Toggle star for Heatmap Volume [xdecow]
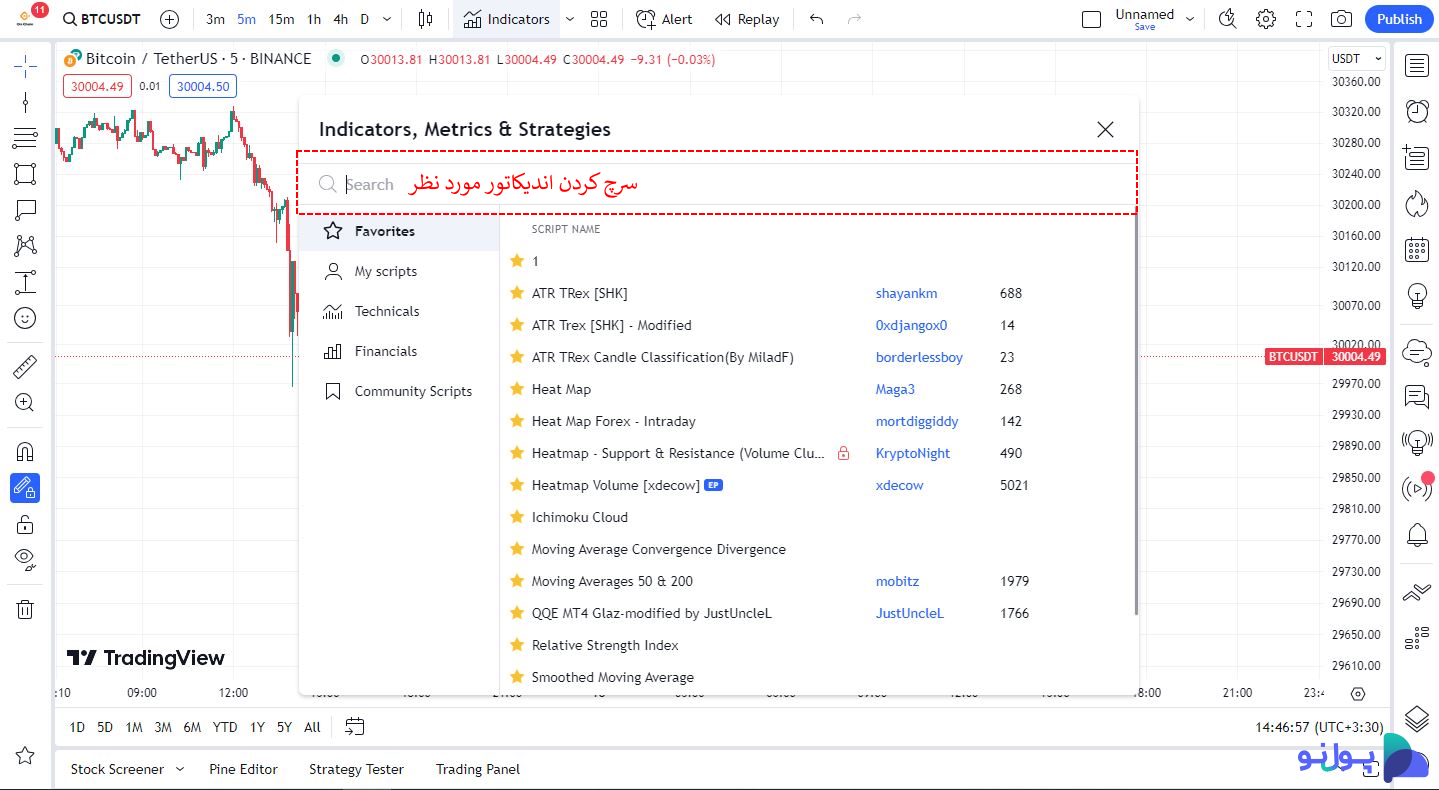Image resolution: width=1439 pixels, height=790 pixels. click(517, 485)
